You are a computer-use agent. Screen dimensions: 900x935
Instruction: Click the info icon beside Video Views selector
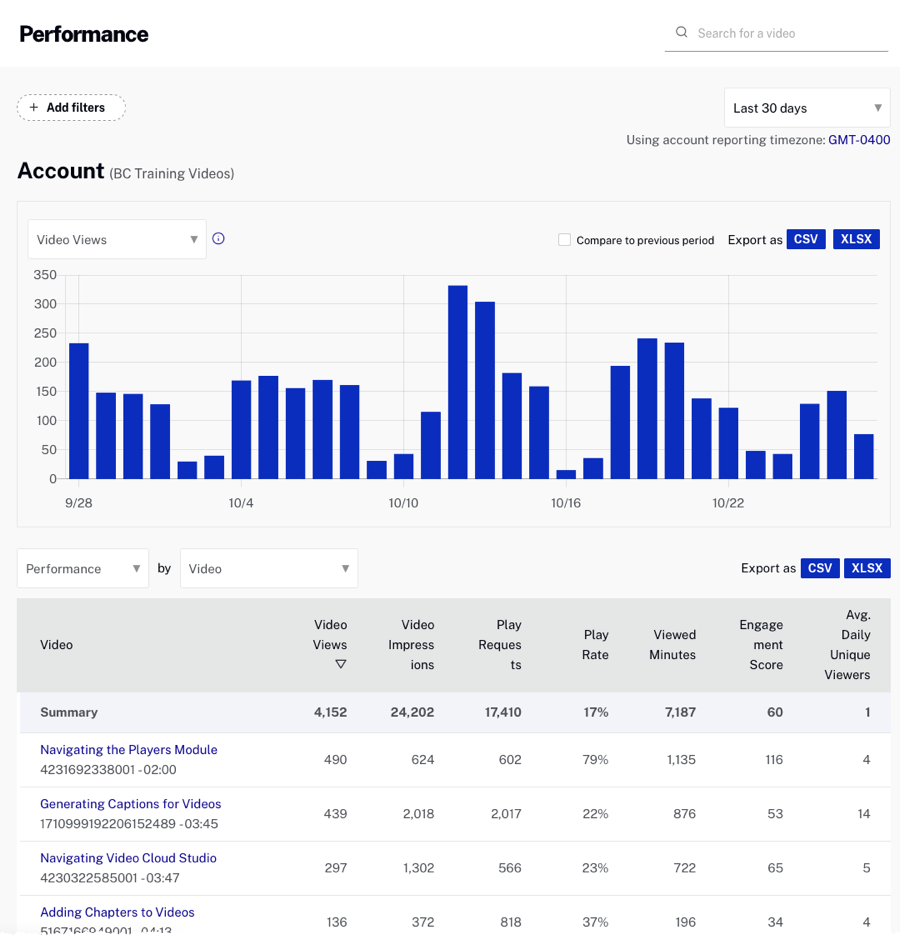coord(219,238)
